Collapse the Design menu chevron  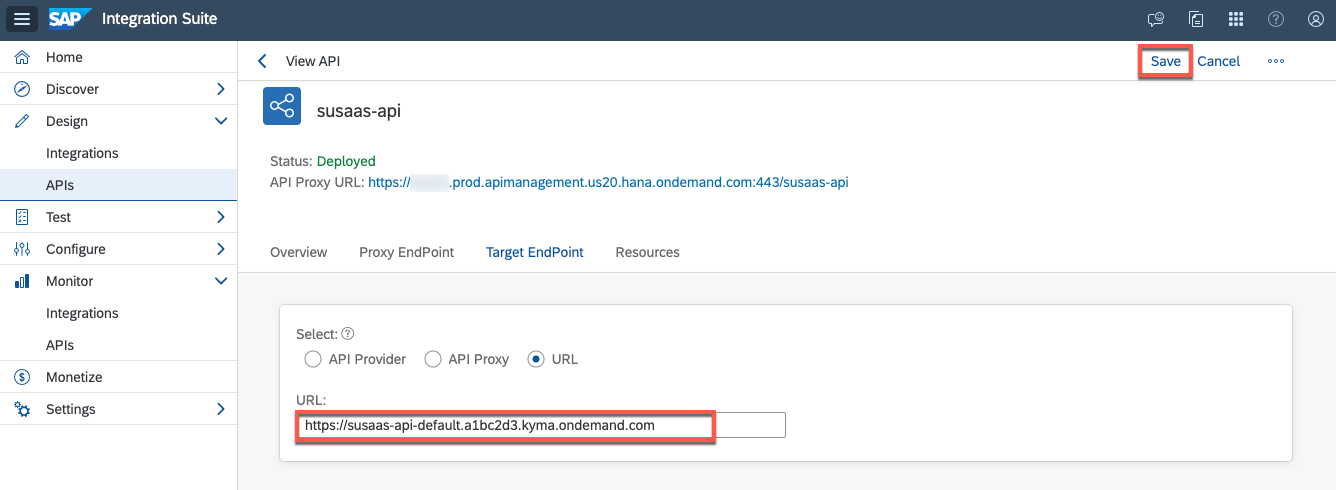(221, 121)
